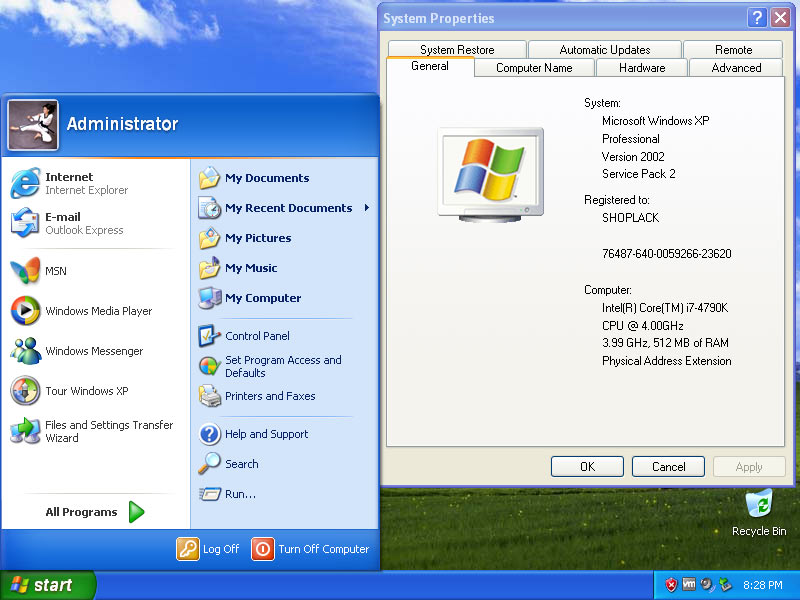Click the Administrator user name in Start menu
Screen dimensions: 800x600
point(122,124)
